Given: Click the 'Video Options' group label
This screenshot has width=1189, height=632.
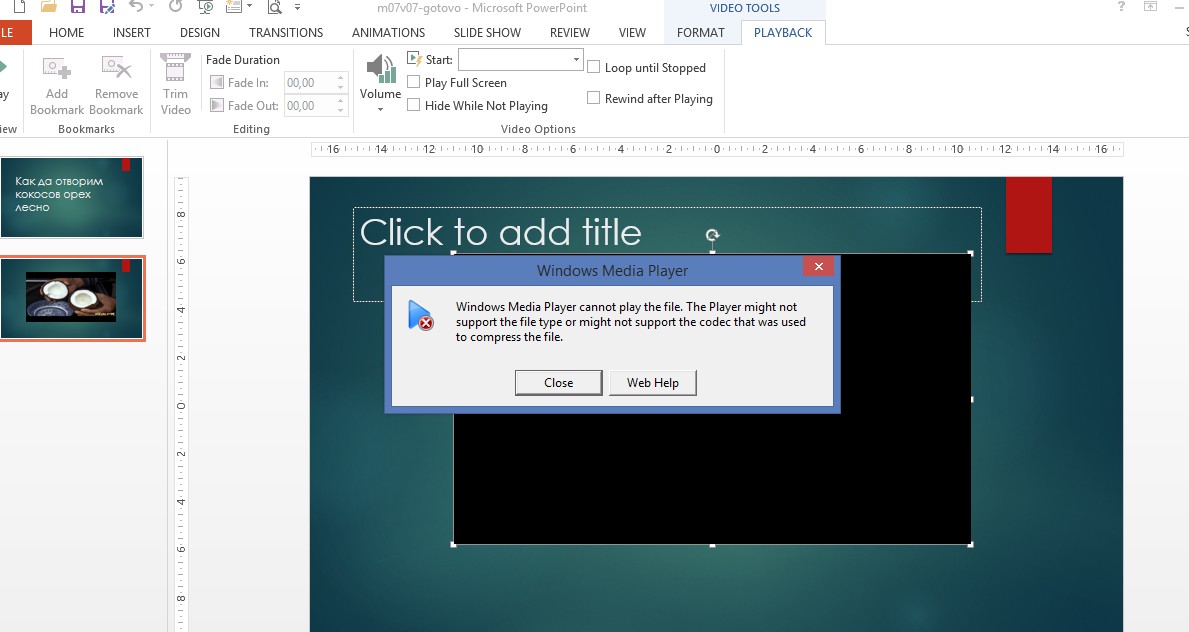Looking at the screenshot, I should click(538, 129).
